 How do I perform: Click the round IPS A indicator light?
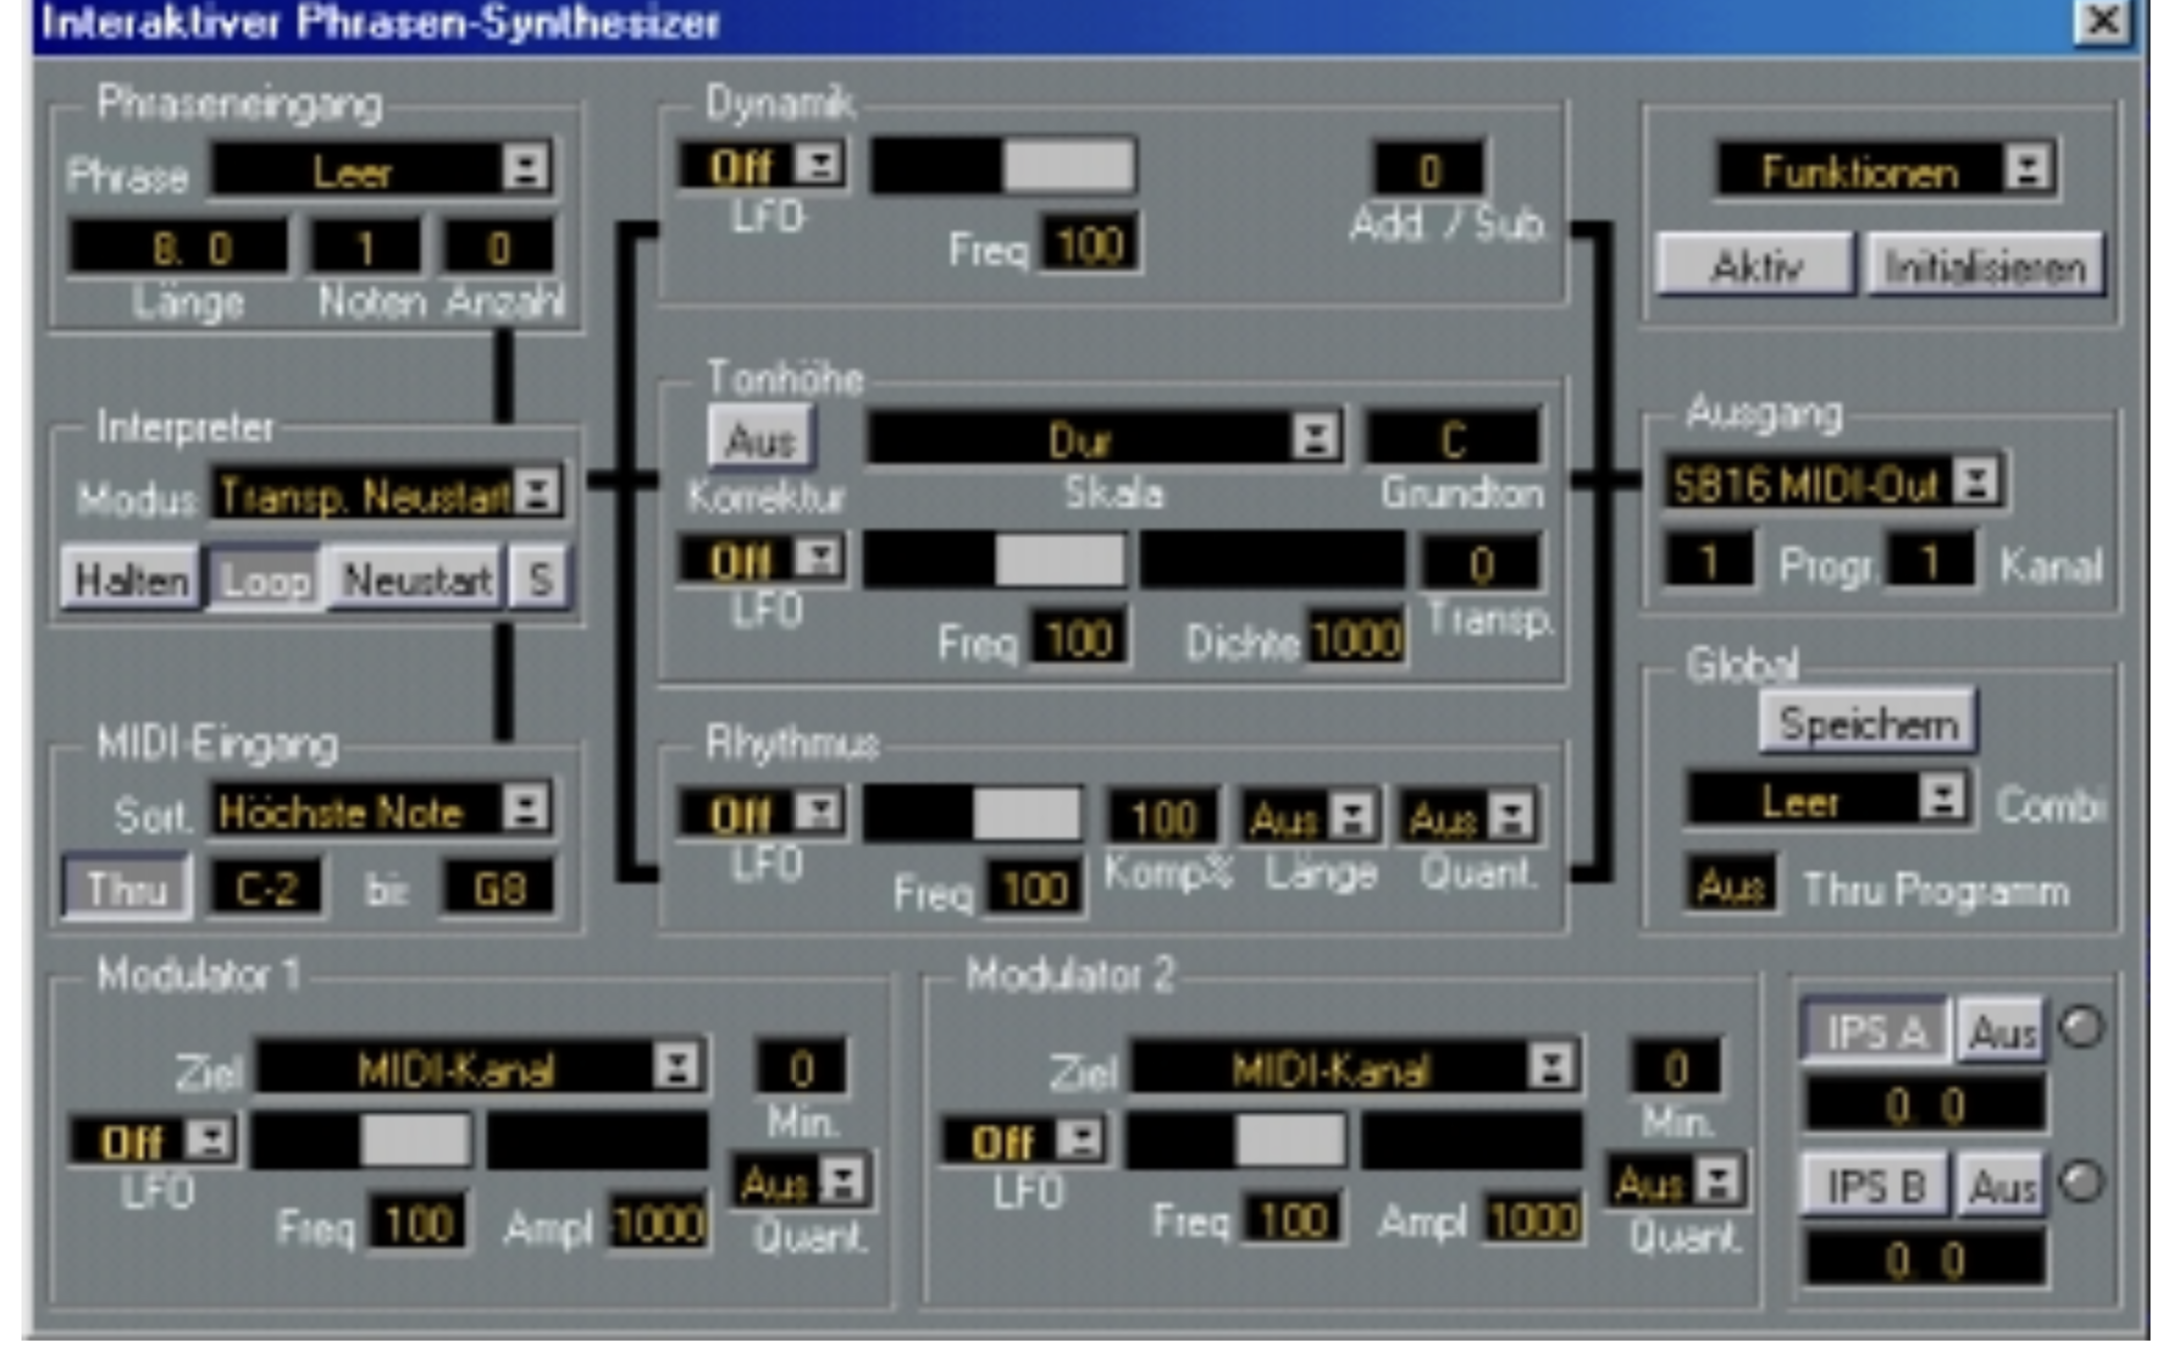click(2081, 1027)
